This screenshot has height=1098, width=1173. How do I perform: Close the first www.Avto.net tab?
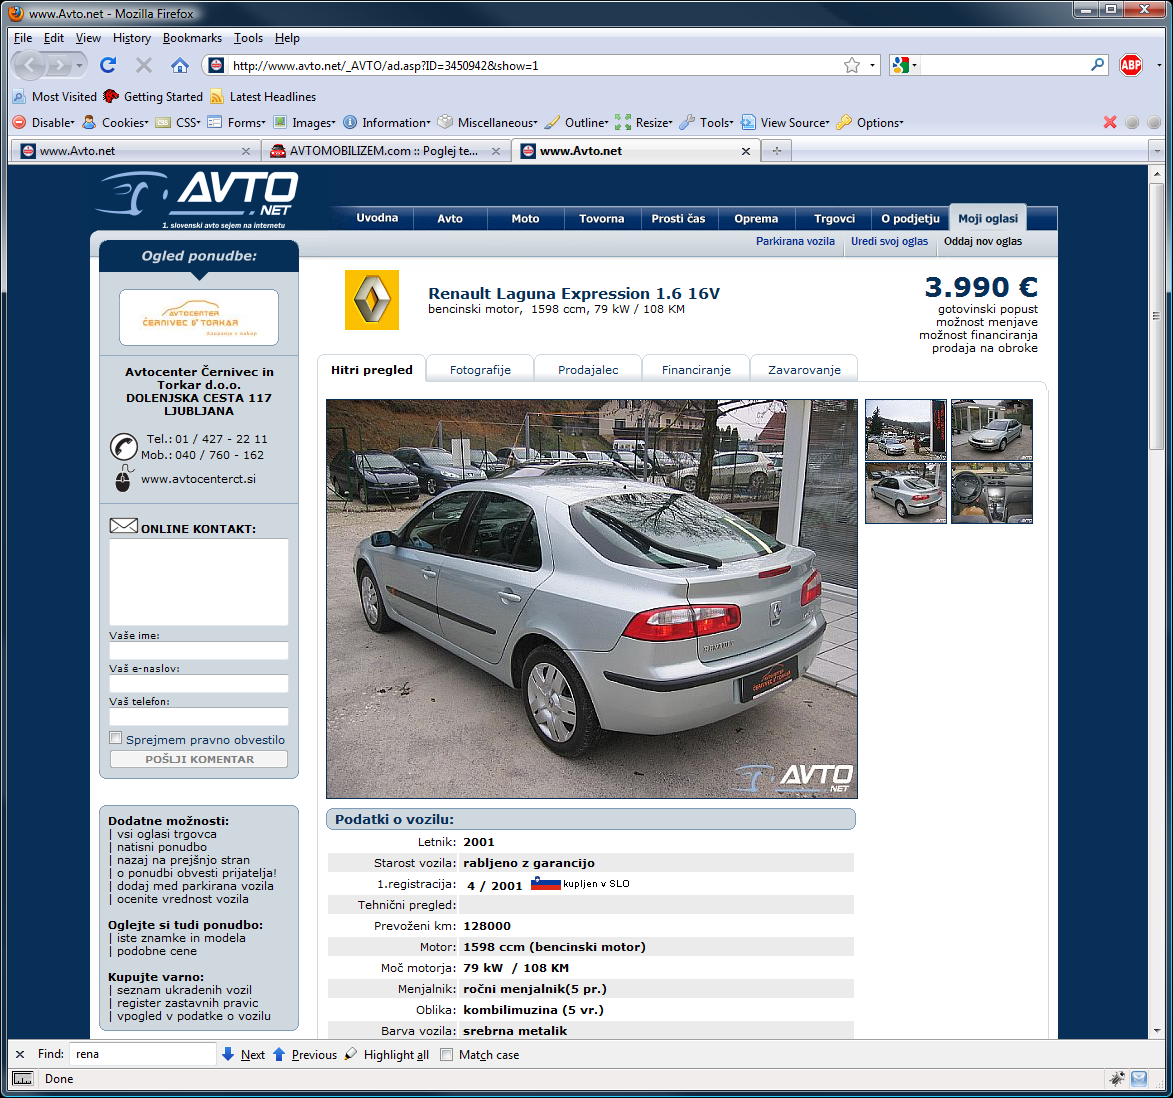(x=245, y=151)
